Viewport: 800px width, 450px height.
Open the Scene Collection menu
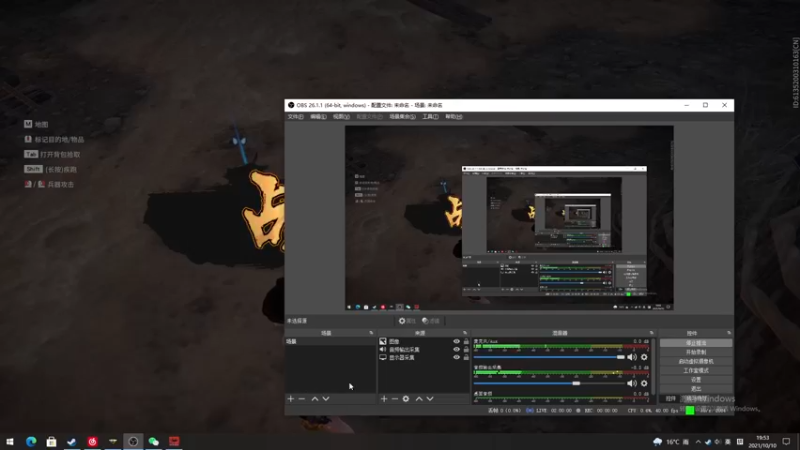coord(403,117)
